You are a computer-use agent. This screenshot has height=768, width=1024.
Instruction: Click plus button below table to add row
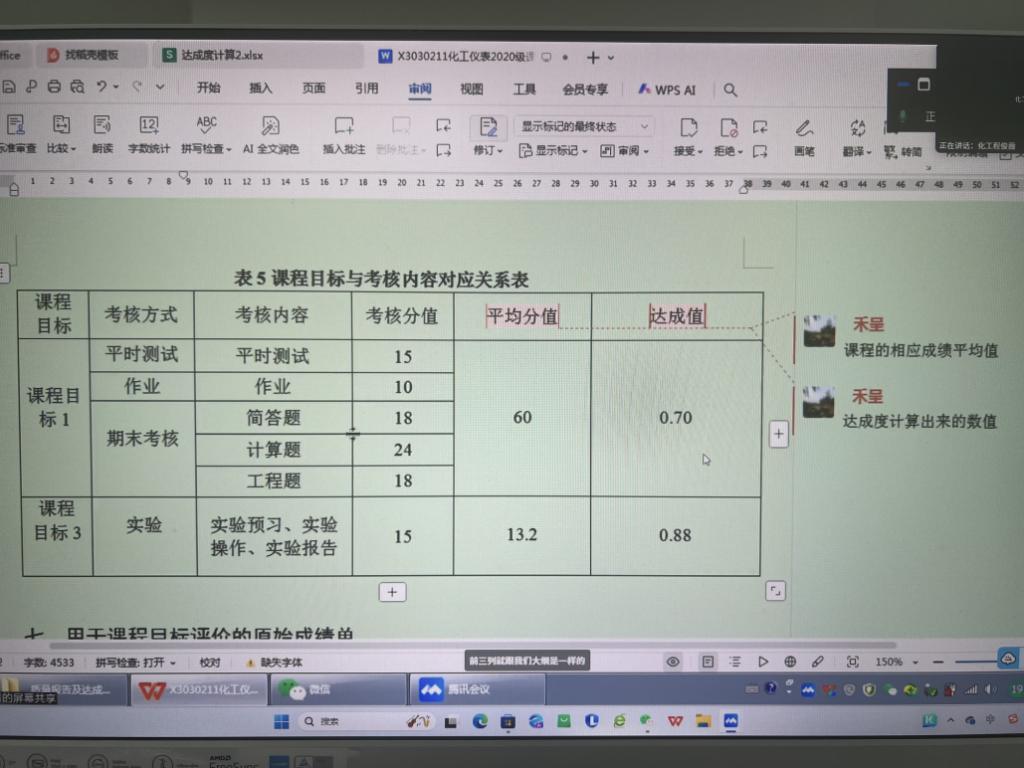coord(392,592)
